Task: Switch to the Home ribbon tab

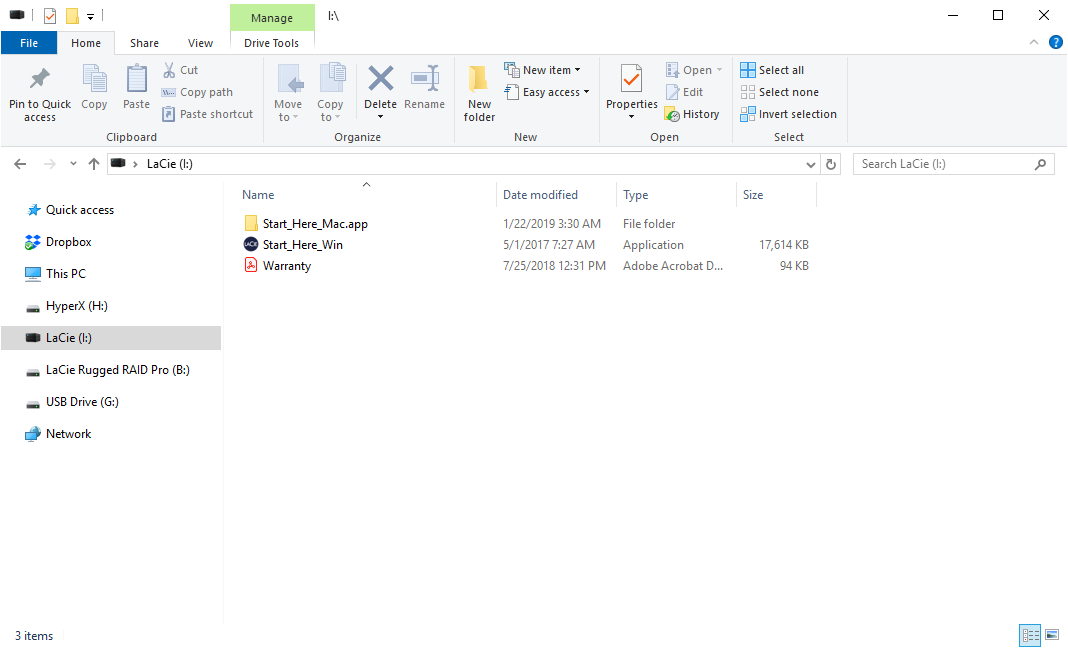Action: pyautogui.click(x=86, y=43)
